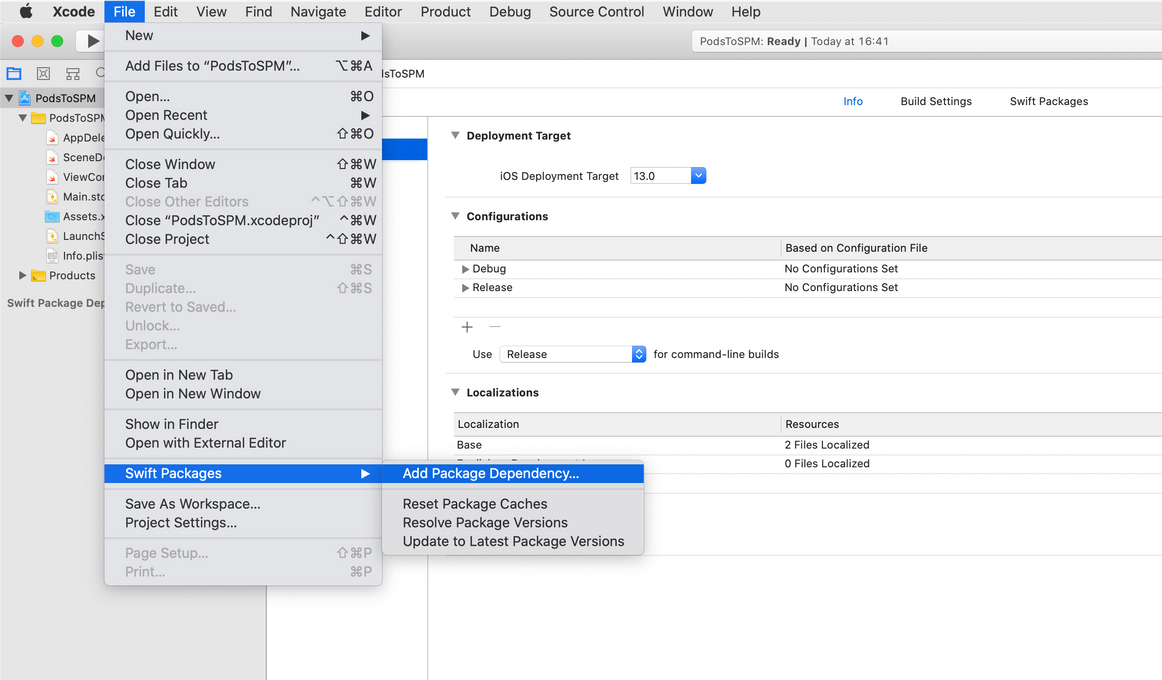The width and height of the screenshot is (1162, 680).
Task: Select Open in New Tab
Action: tap(243, 375)
